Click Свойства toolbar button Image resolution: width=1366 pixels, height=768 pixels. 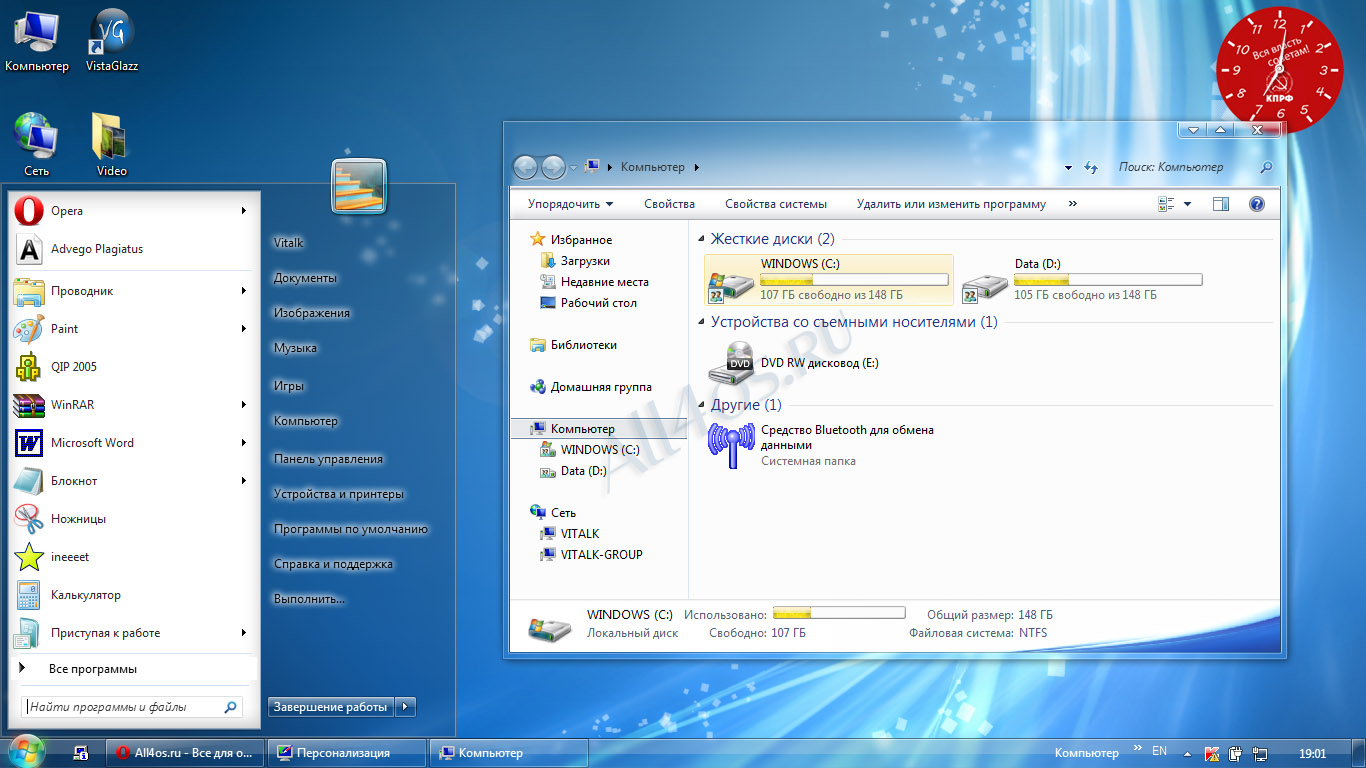669,204
